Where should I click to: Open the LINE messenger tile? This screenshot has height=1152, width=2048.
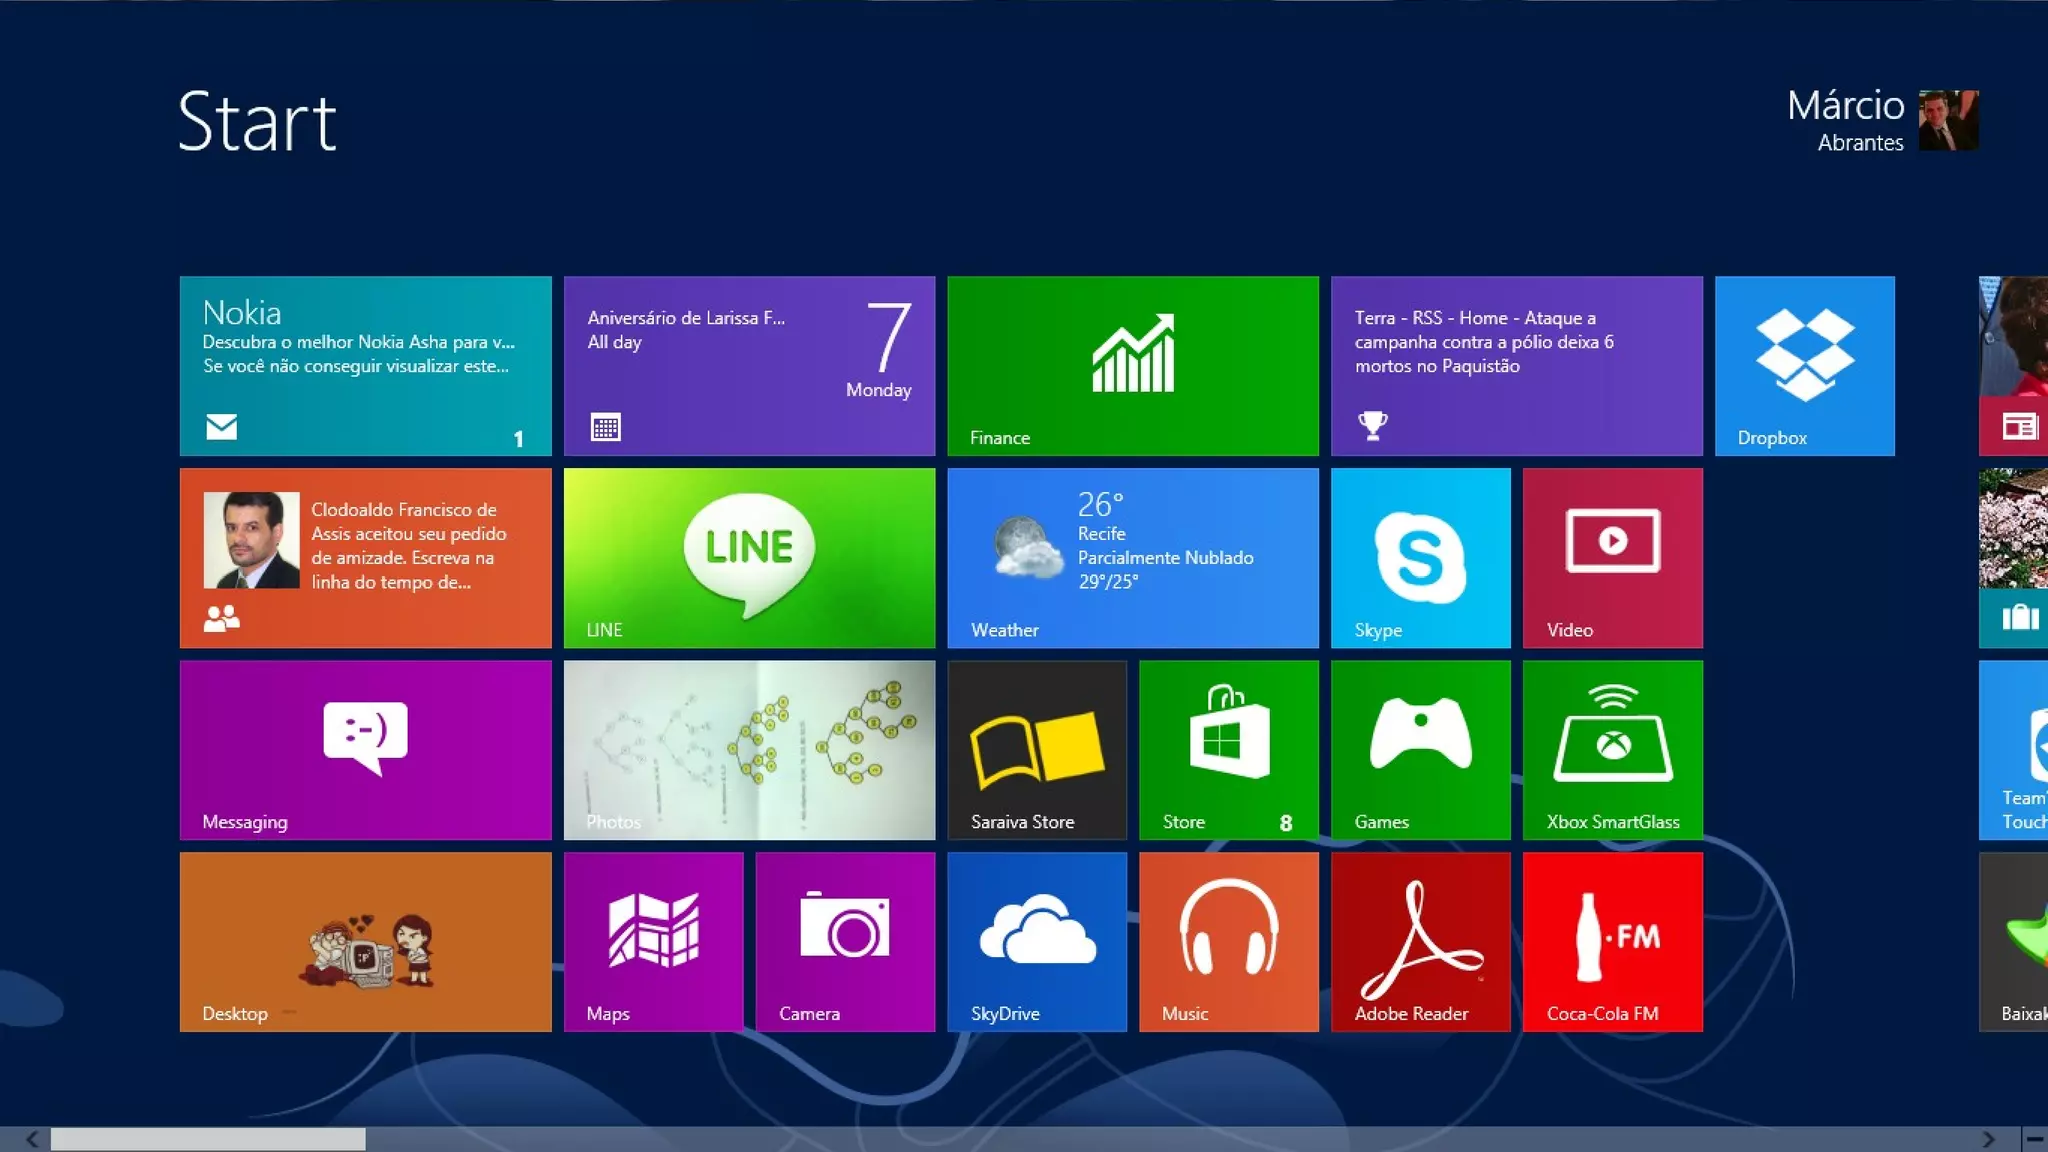(x=749, y=557)
